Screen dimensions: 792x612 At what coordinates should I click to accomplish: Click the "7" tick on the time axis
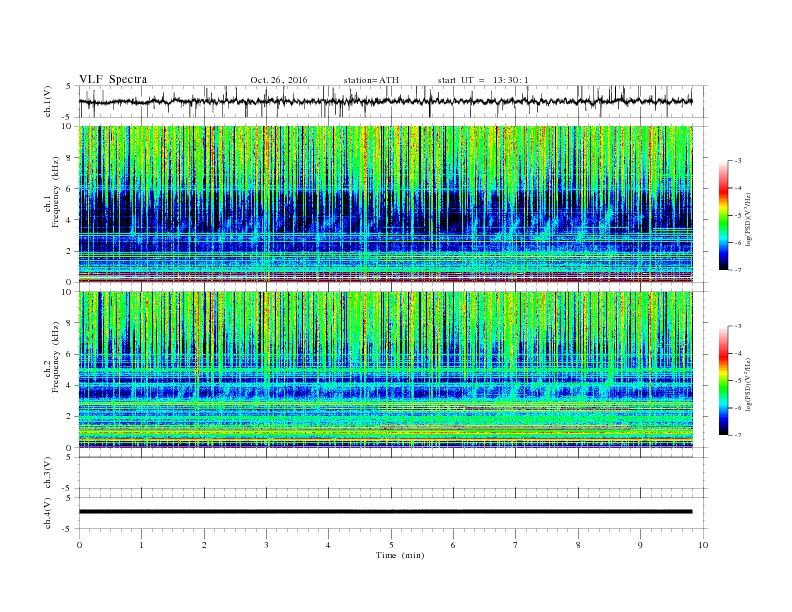[516, 545]
